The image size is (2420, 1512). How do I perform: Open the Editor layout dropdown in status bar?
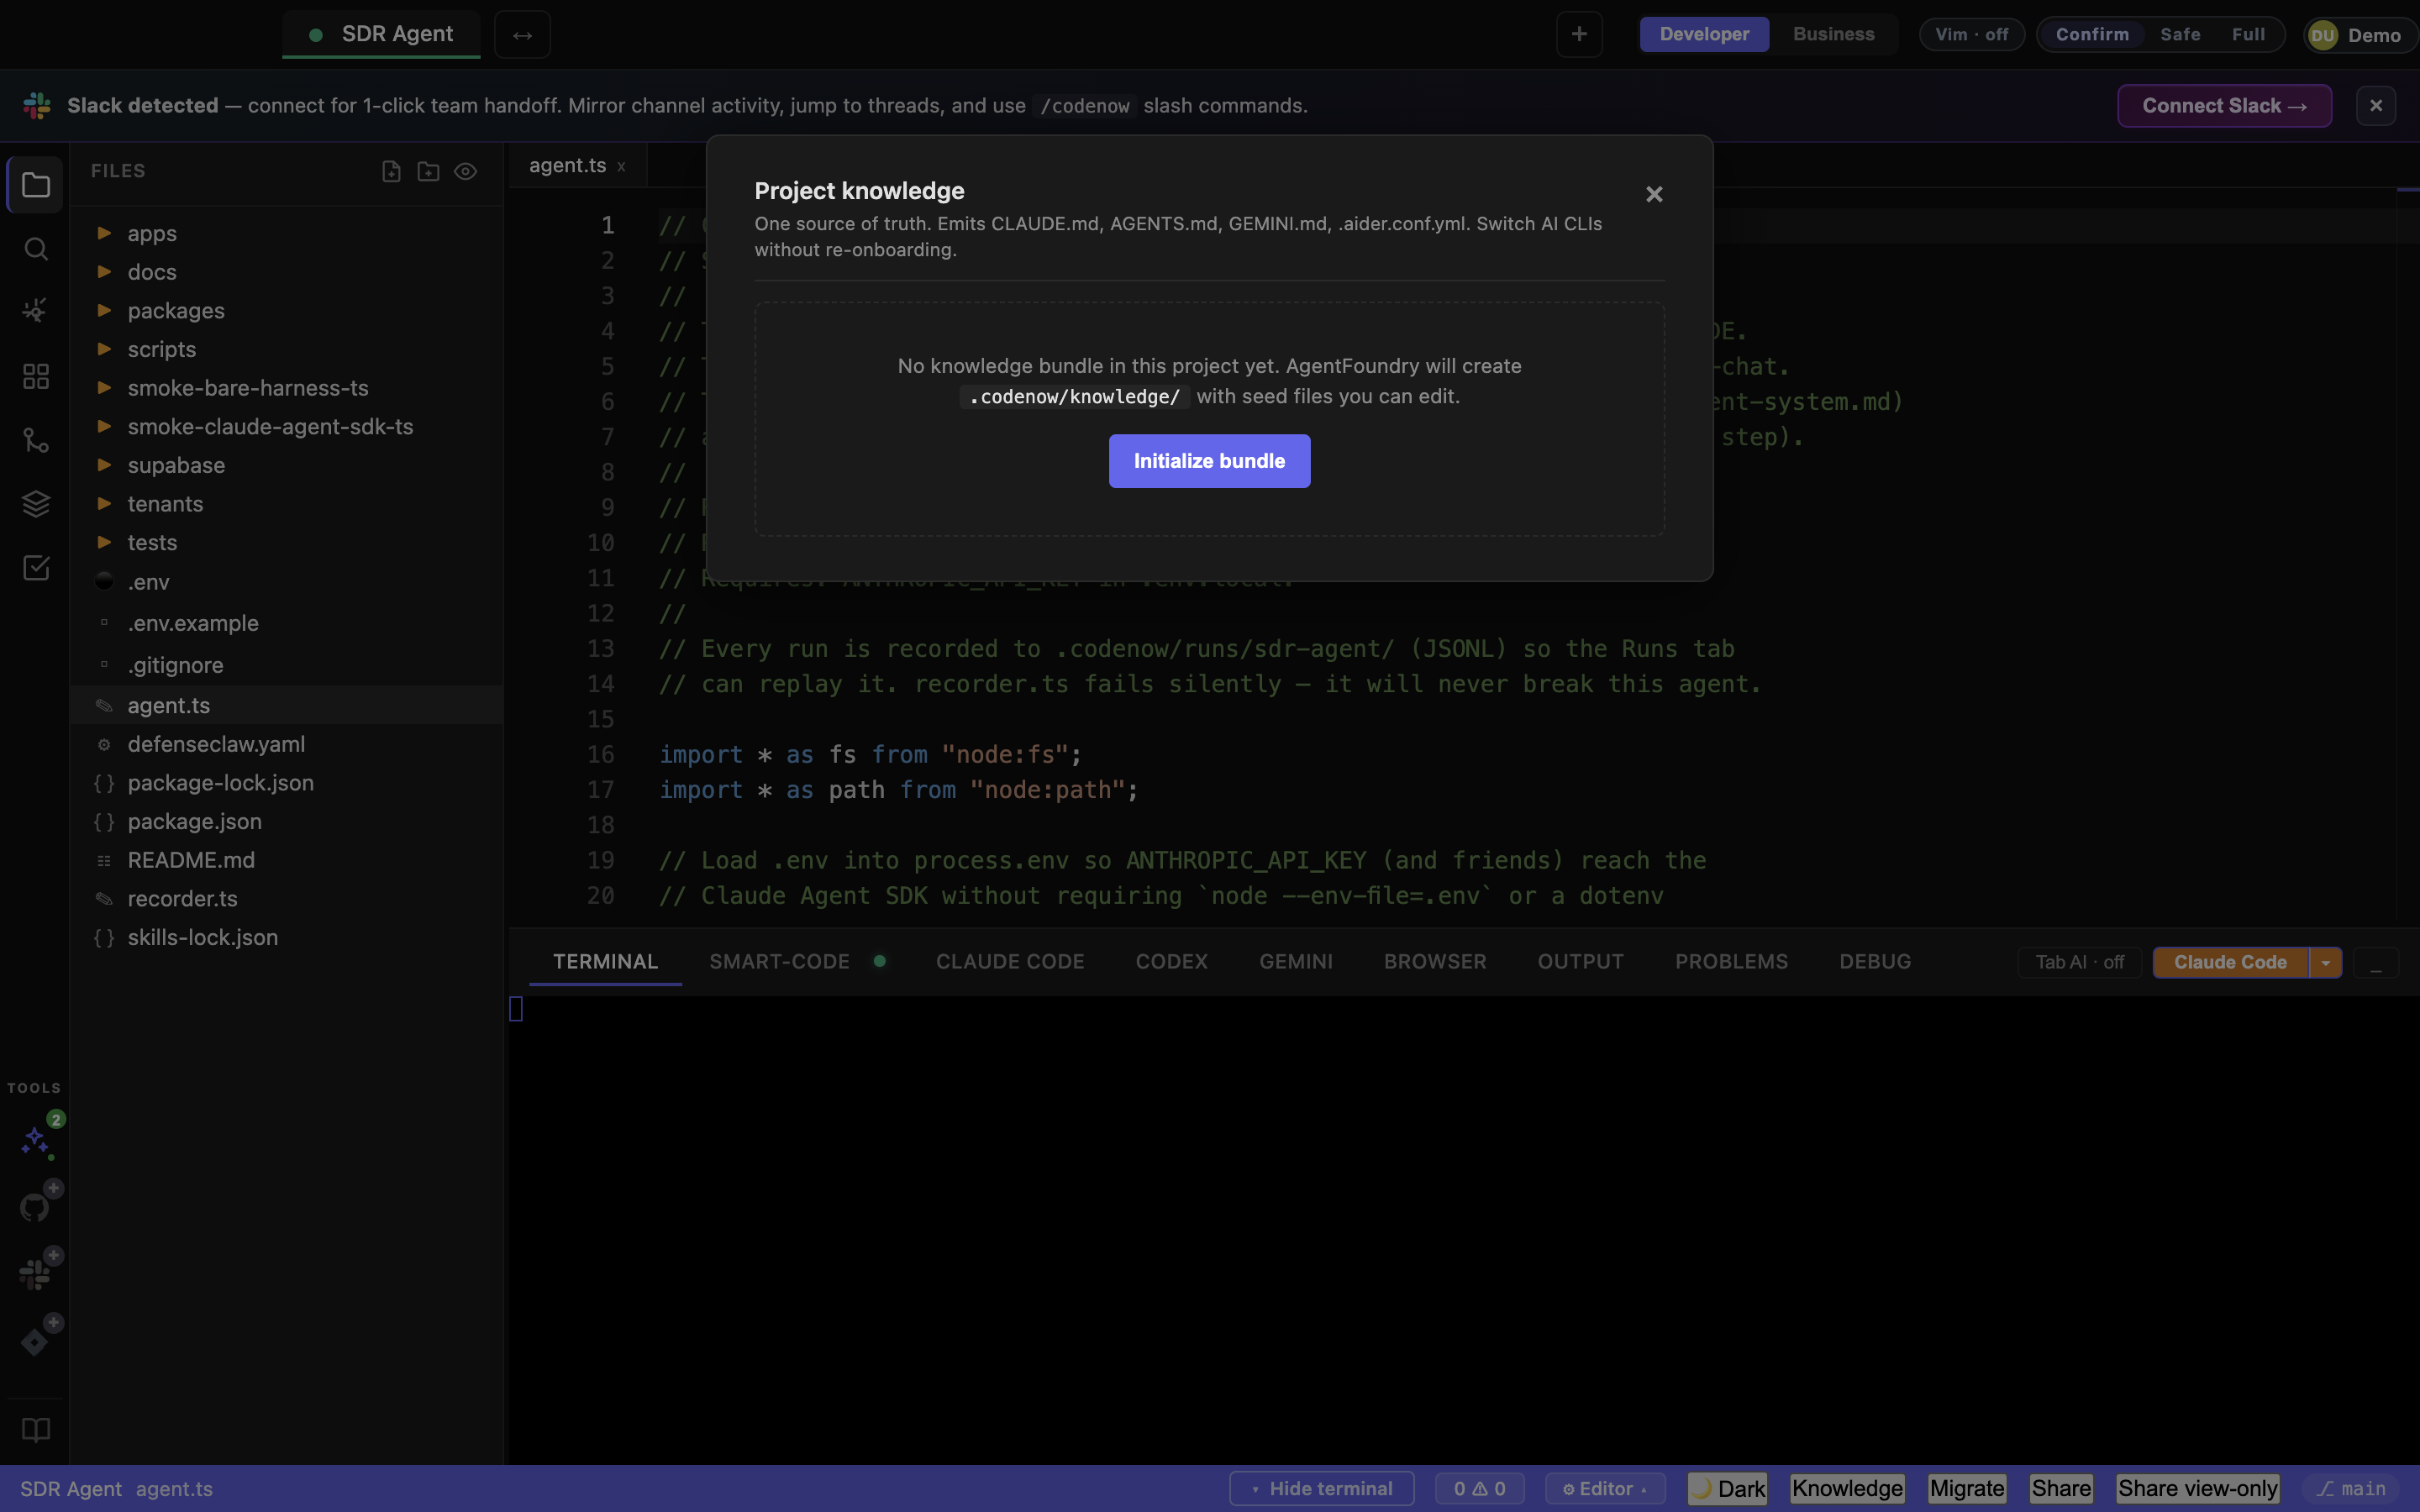point(1604,1489)
